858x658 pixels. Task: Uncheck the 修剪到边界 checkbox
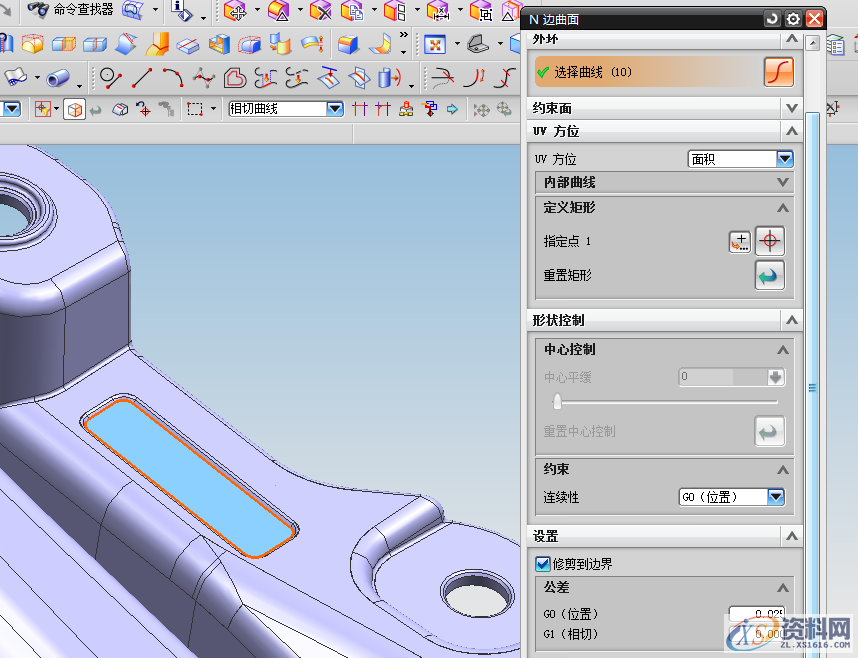click(540, 563)
